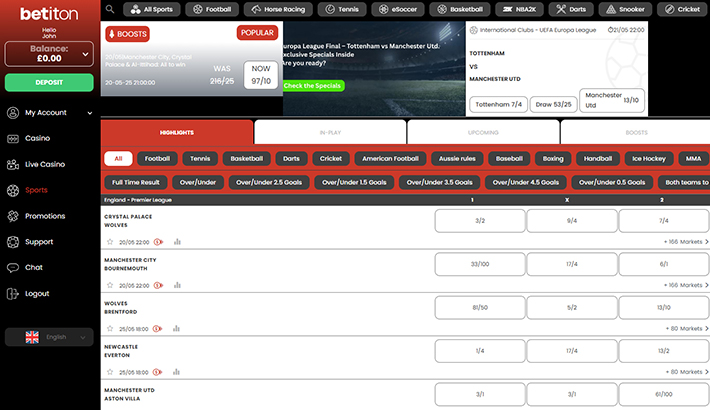Expand +166 Markets for Crystal Palace match

(x=686, y=242)
